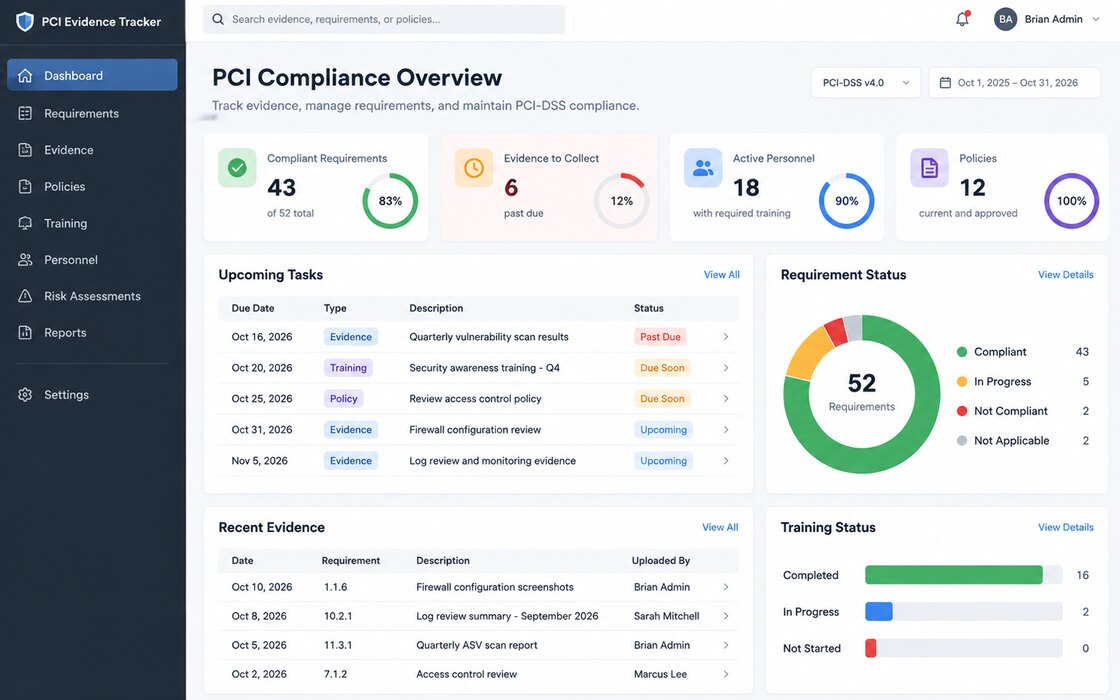Click the calendar icon in the date range
This screenshot has width=1120, height=700.
coord(945,82)
